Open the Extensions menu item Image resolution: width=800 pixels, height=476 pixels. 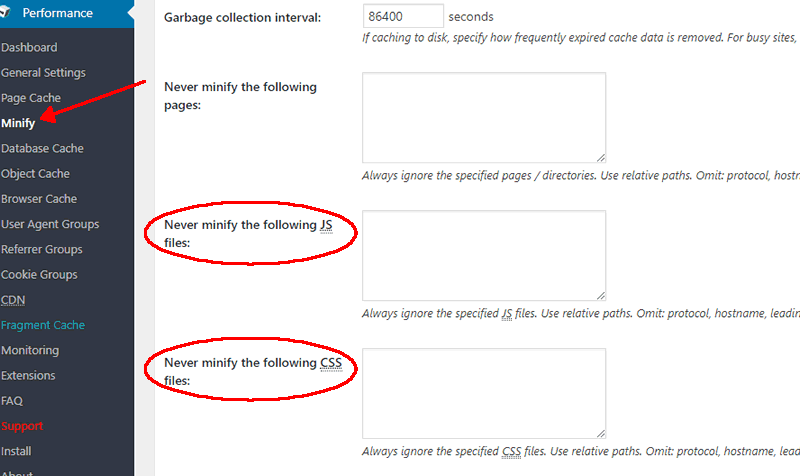click(28, 375)
